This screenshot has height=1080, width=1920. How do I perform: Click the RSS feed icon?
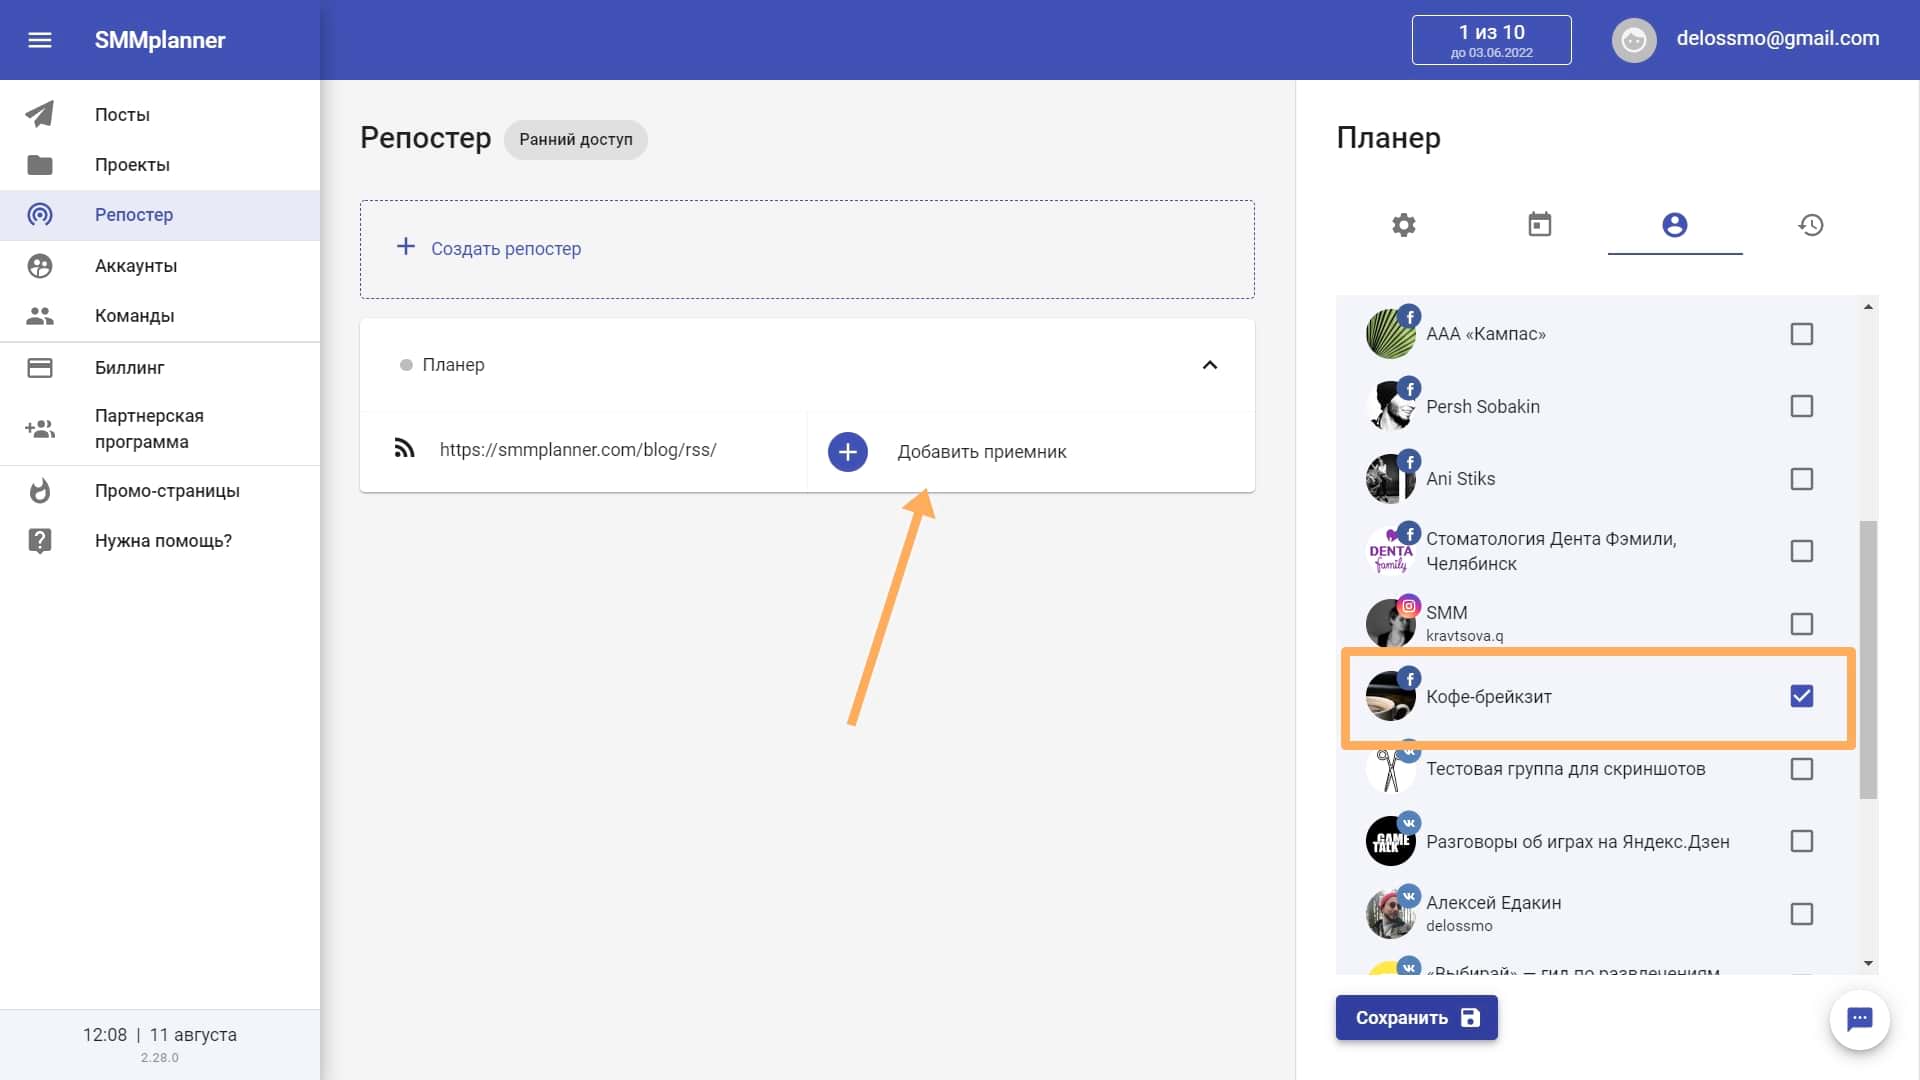pos(404,449)
